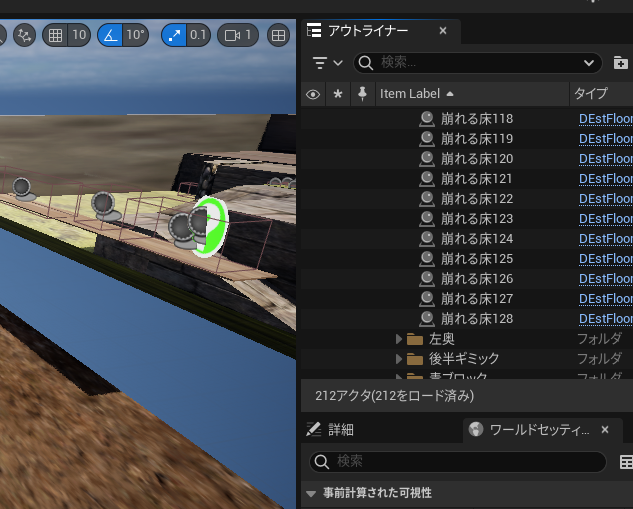The width and height of the screenshot is (633, 509).
Task: Click the Outliner 検索 search field
Action: 478,63
